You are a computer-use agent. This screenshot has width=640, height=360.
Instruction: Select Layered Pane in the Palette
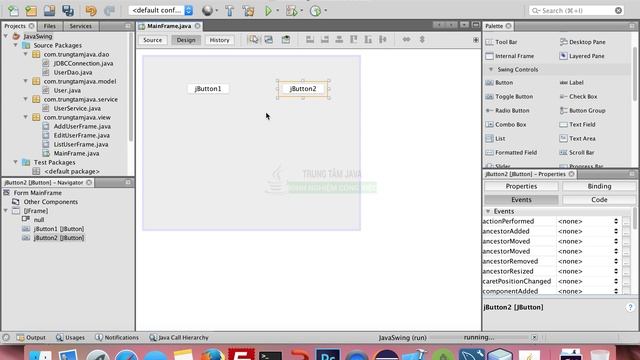[x=582, y=56]
